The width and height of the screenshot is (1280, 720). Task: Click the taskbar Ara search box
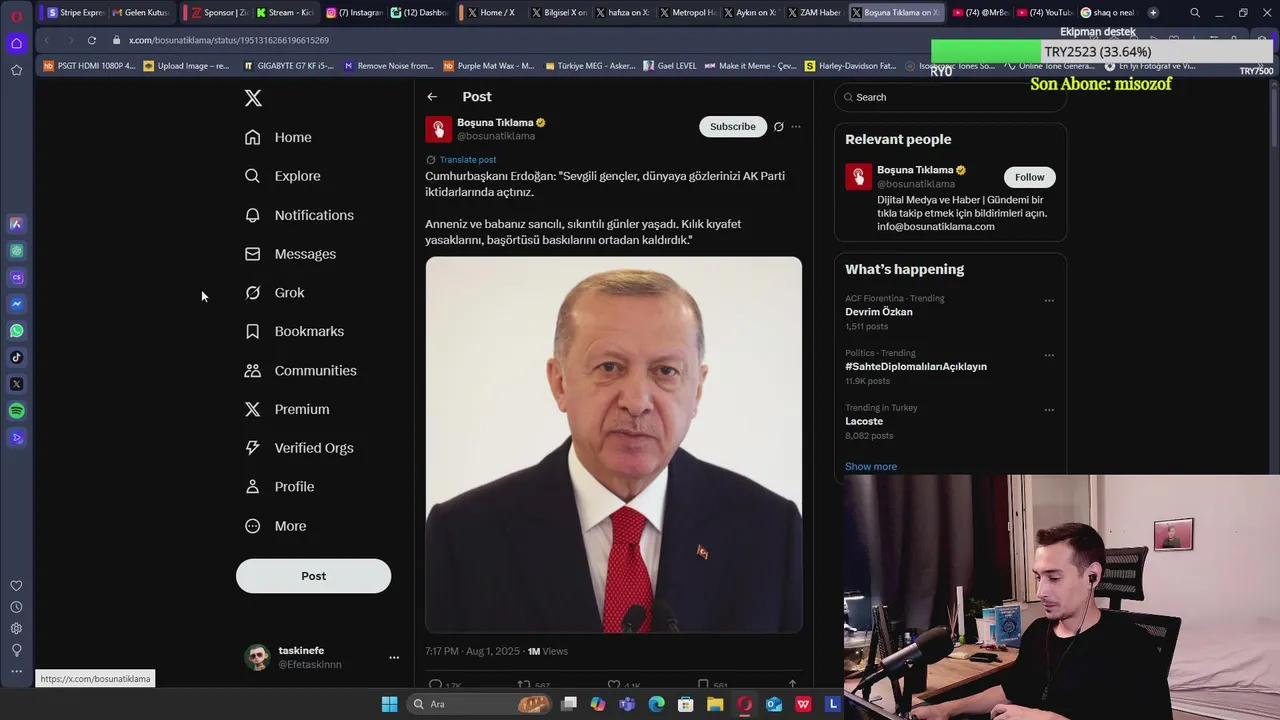[x=480, y=704]
